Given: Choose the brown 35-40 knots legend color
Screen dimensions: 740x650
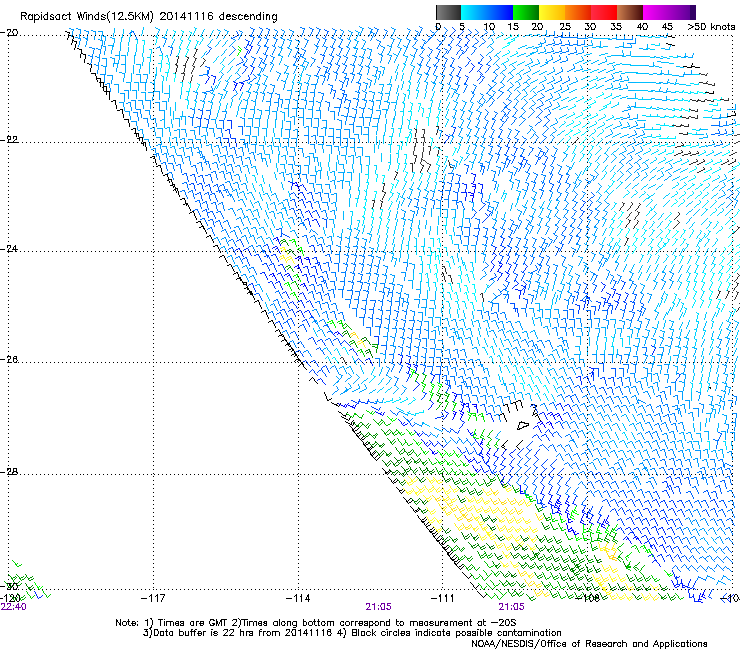Looking at the screenshot, I should [630, 12].
